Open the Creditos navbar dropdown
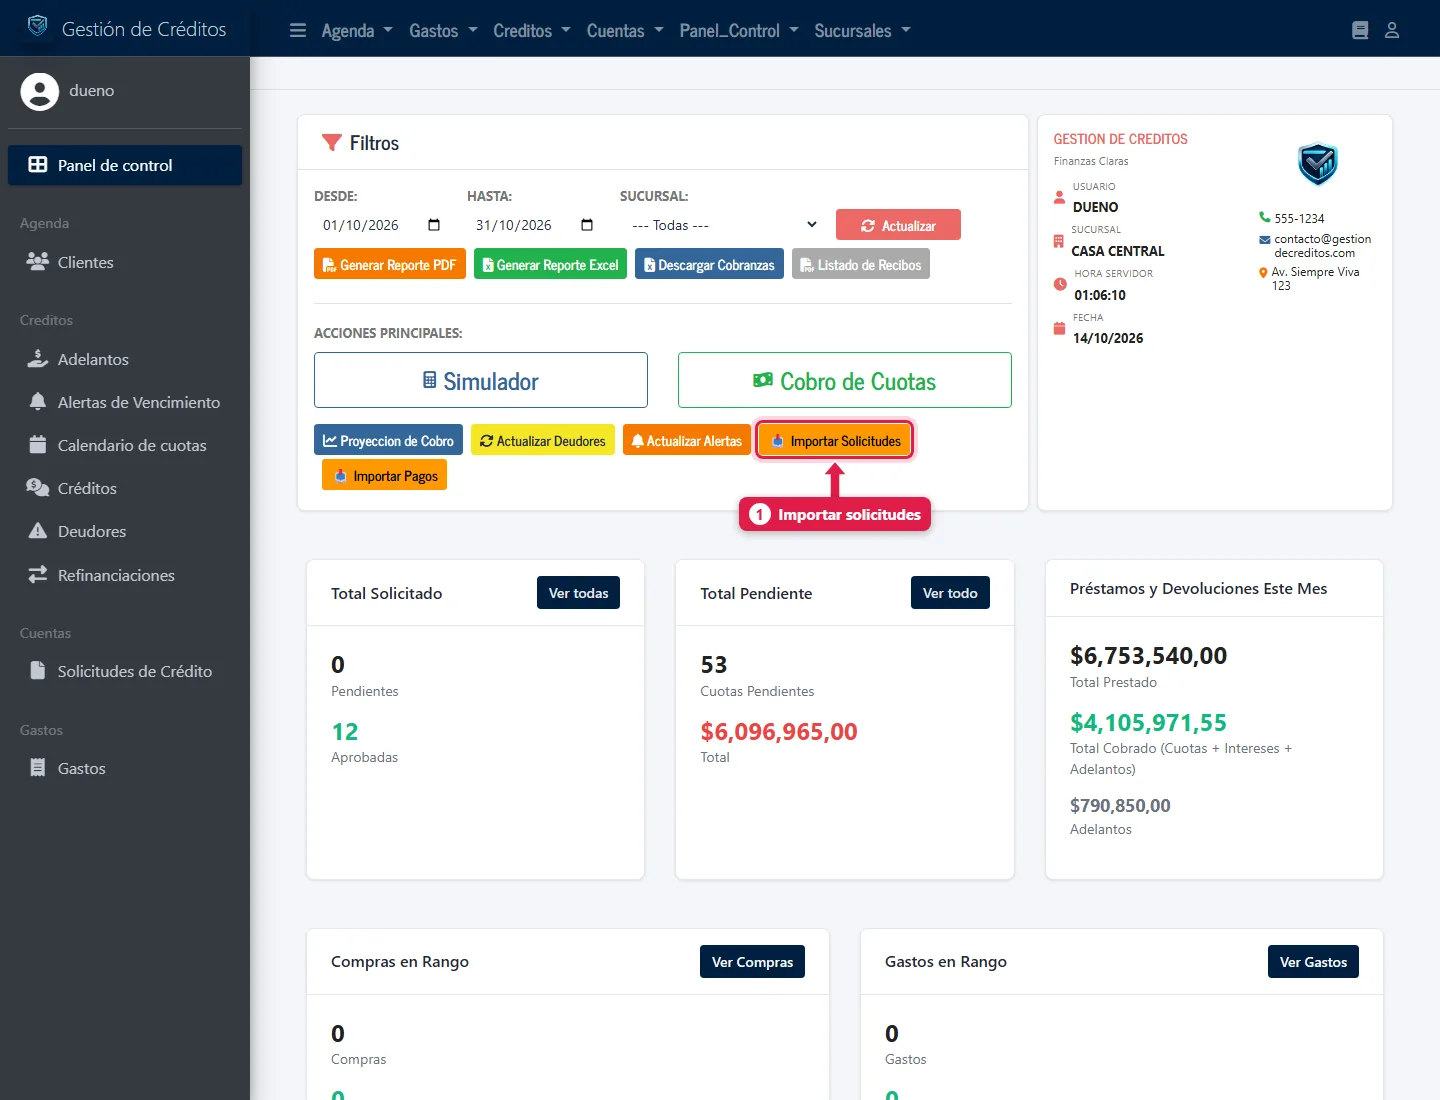The height and width of the screenshot is (1100, 1440). 532,31
